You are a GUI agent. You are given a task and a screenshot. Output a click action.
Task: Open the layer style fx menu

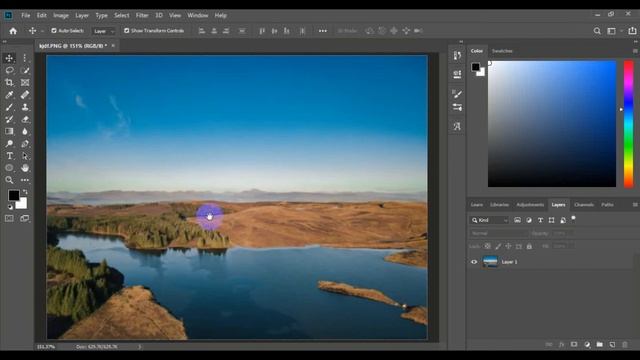pos(561,345)
